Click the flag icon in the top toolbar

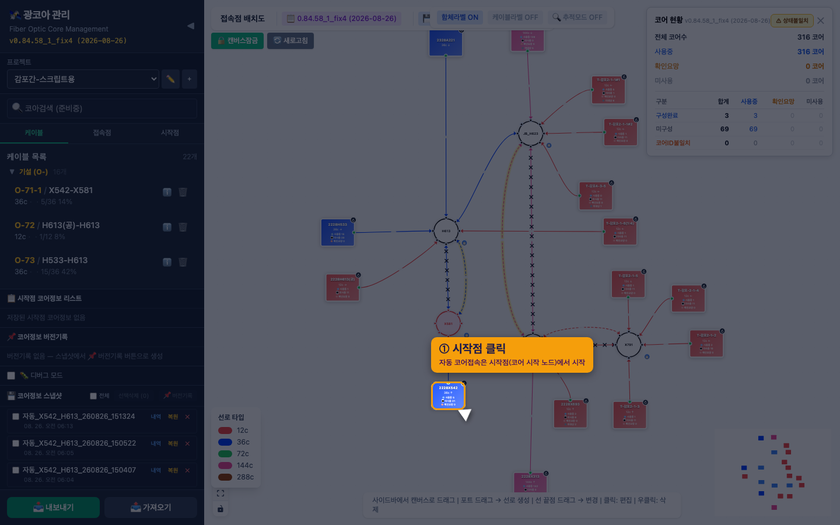coord(426,18)
